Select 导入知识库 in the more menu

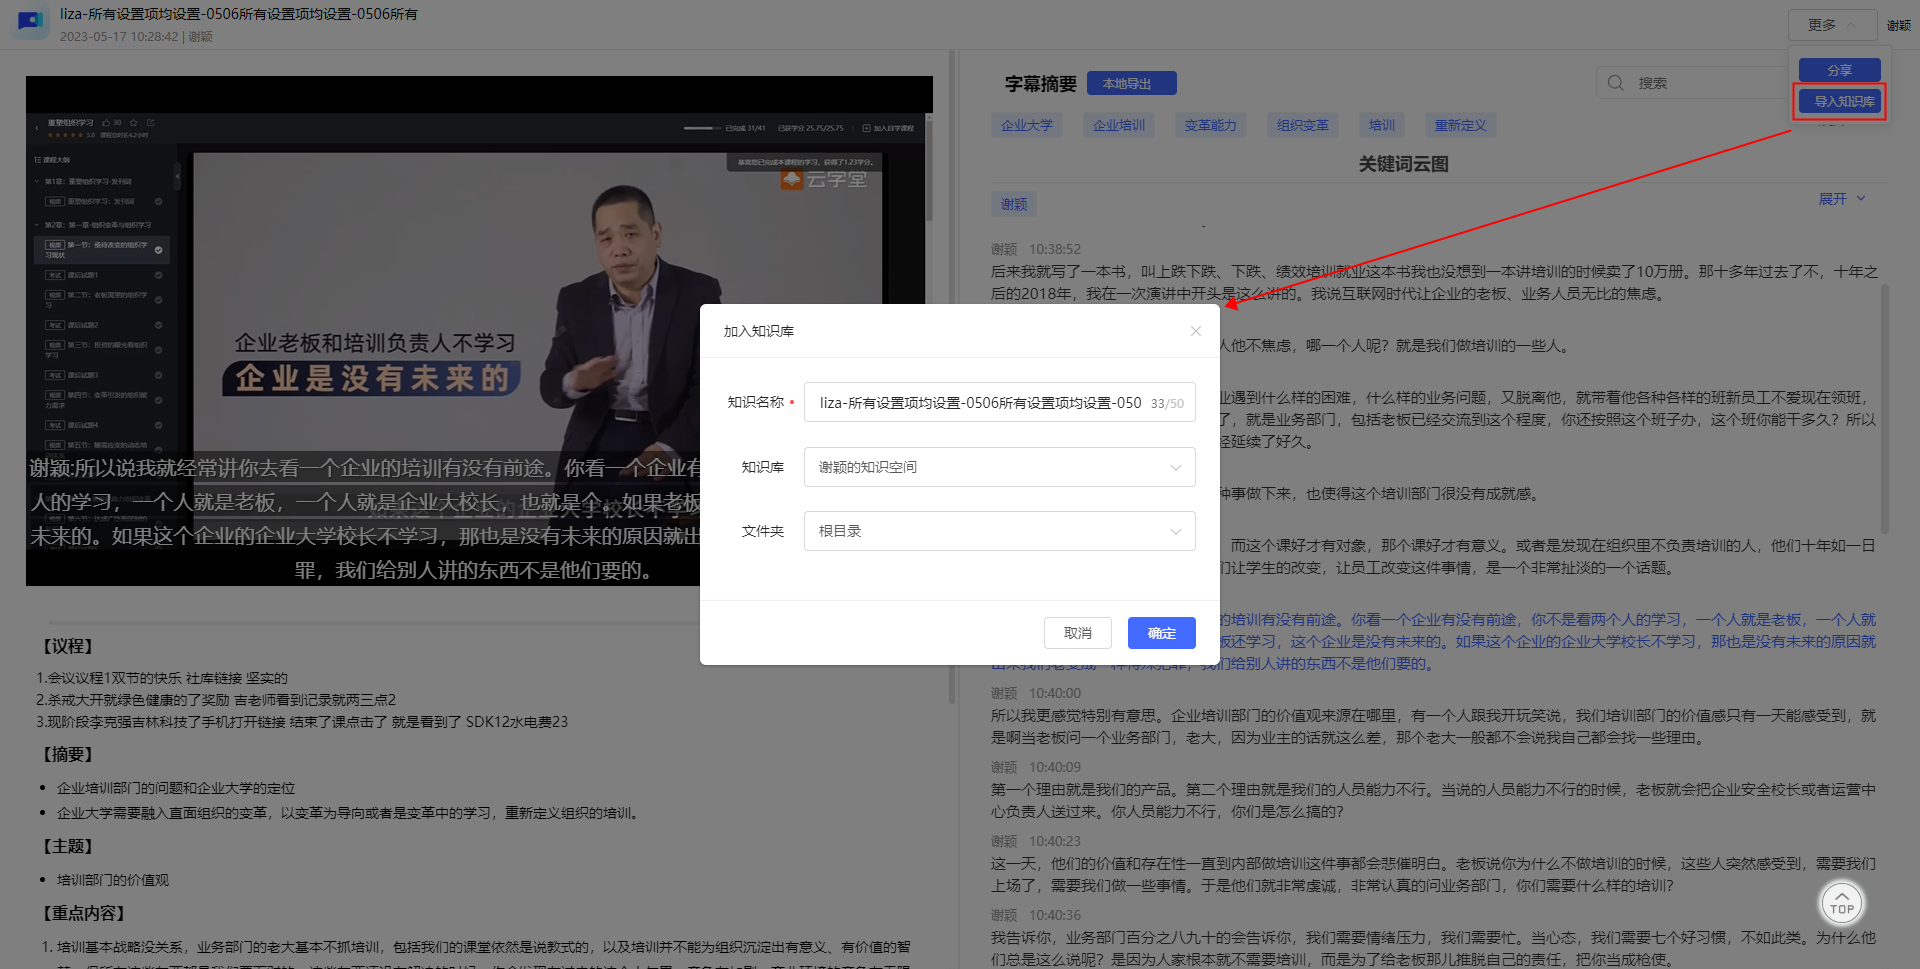(1839, 101)
